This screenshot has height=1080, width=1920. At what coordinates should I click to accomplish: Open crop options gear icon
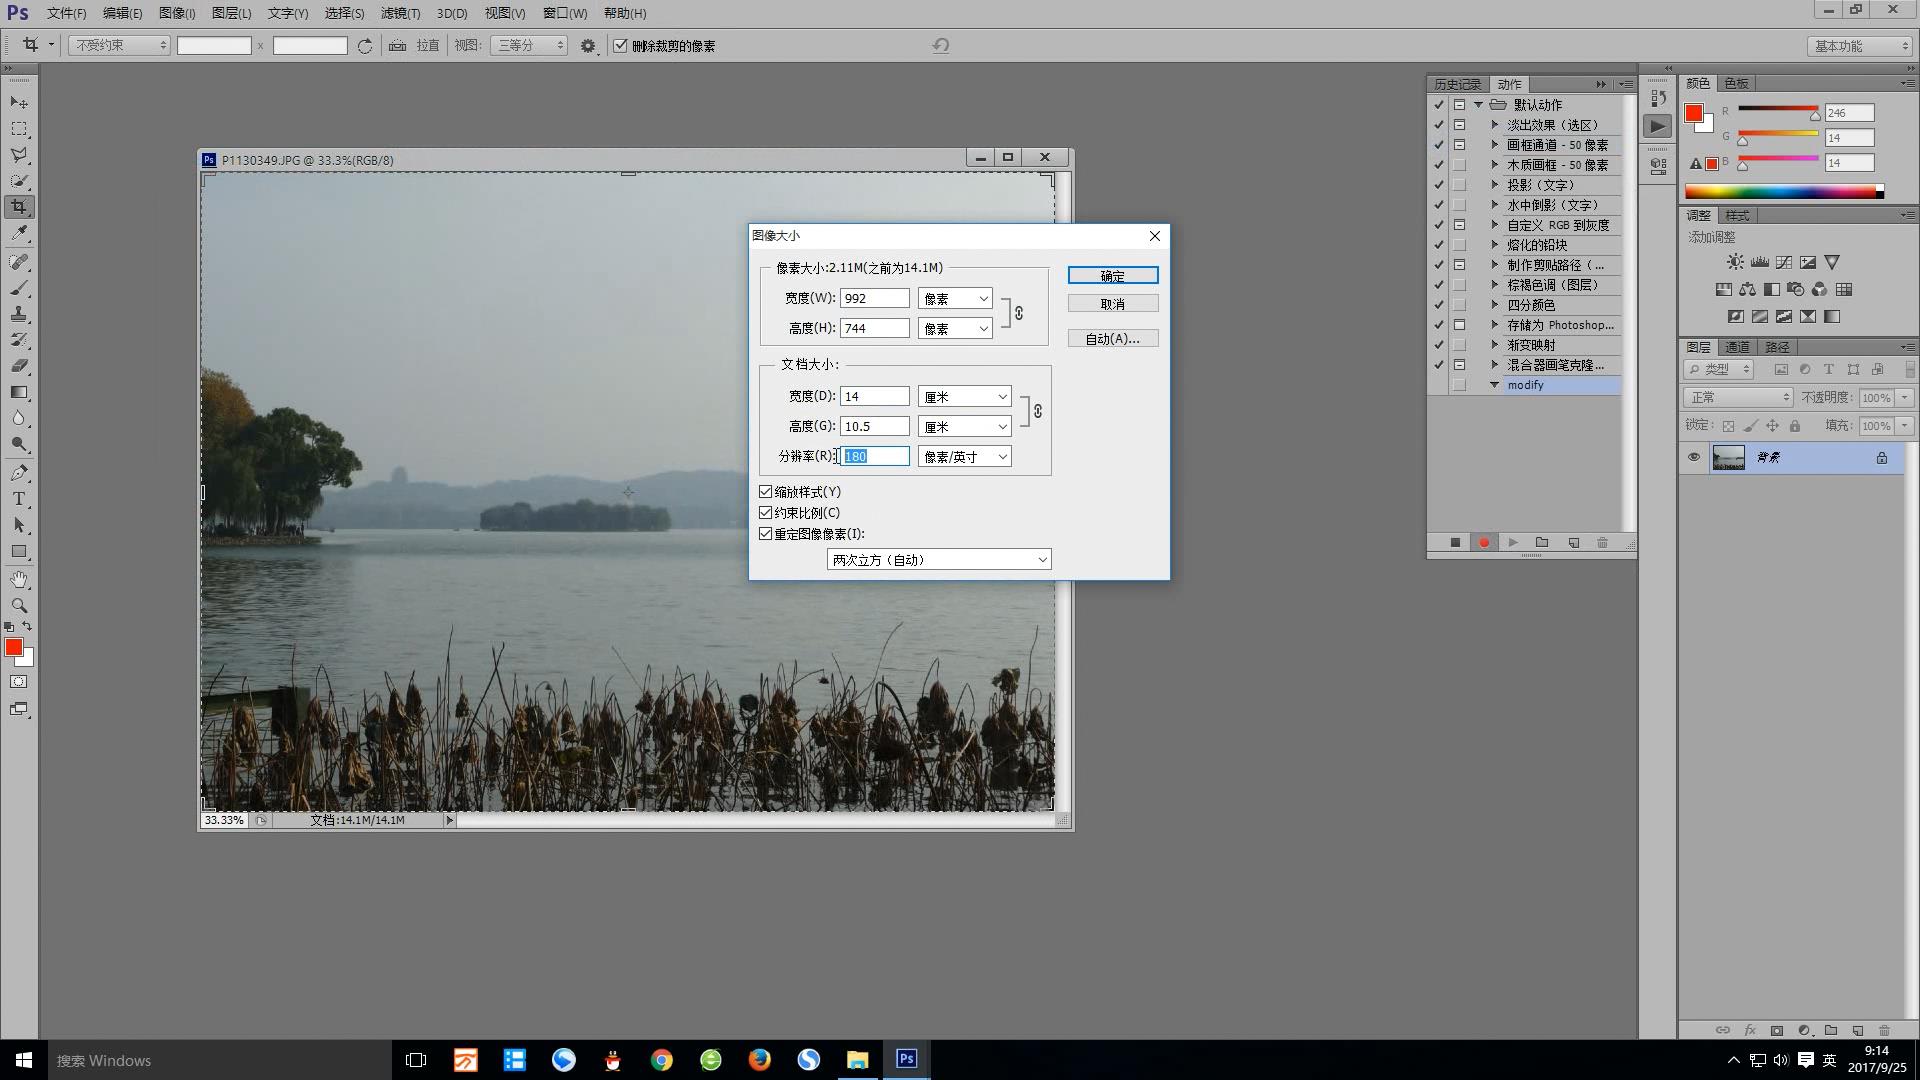[x=588, y=46]
